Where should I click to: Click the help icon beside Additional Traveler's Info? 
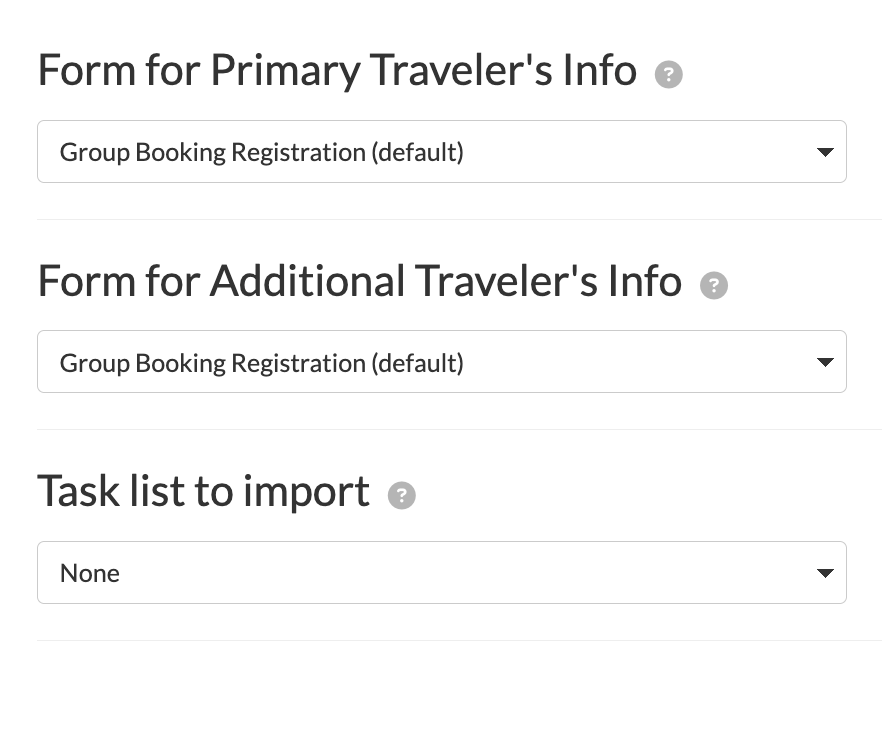pos(713,286)
